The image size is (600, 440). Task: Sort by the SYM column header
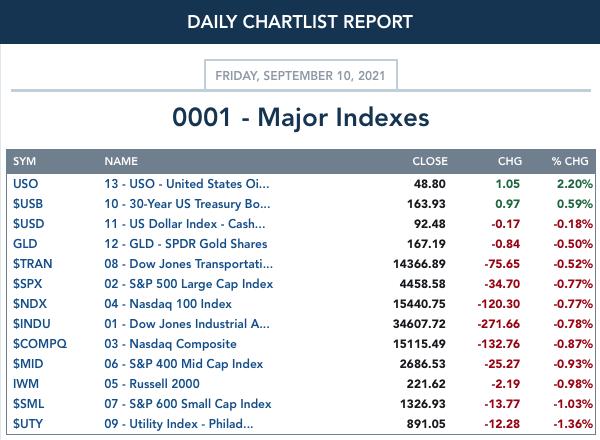tap(24, 161)
